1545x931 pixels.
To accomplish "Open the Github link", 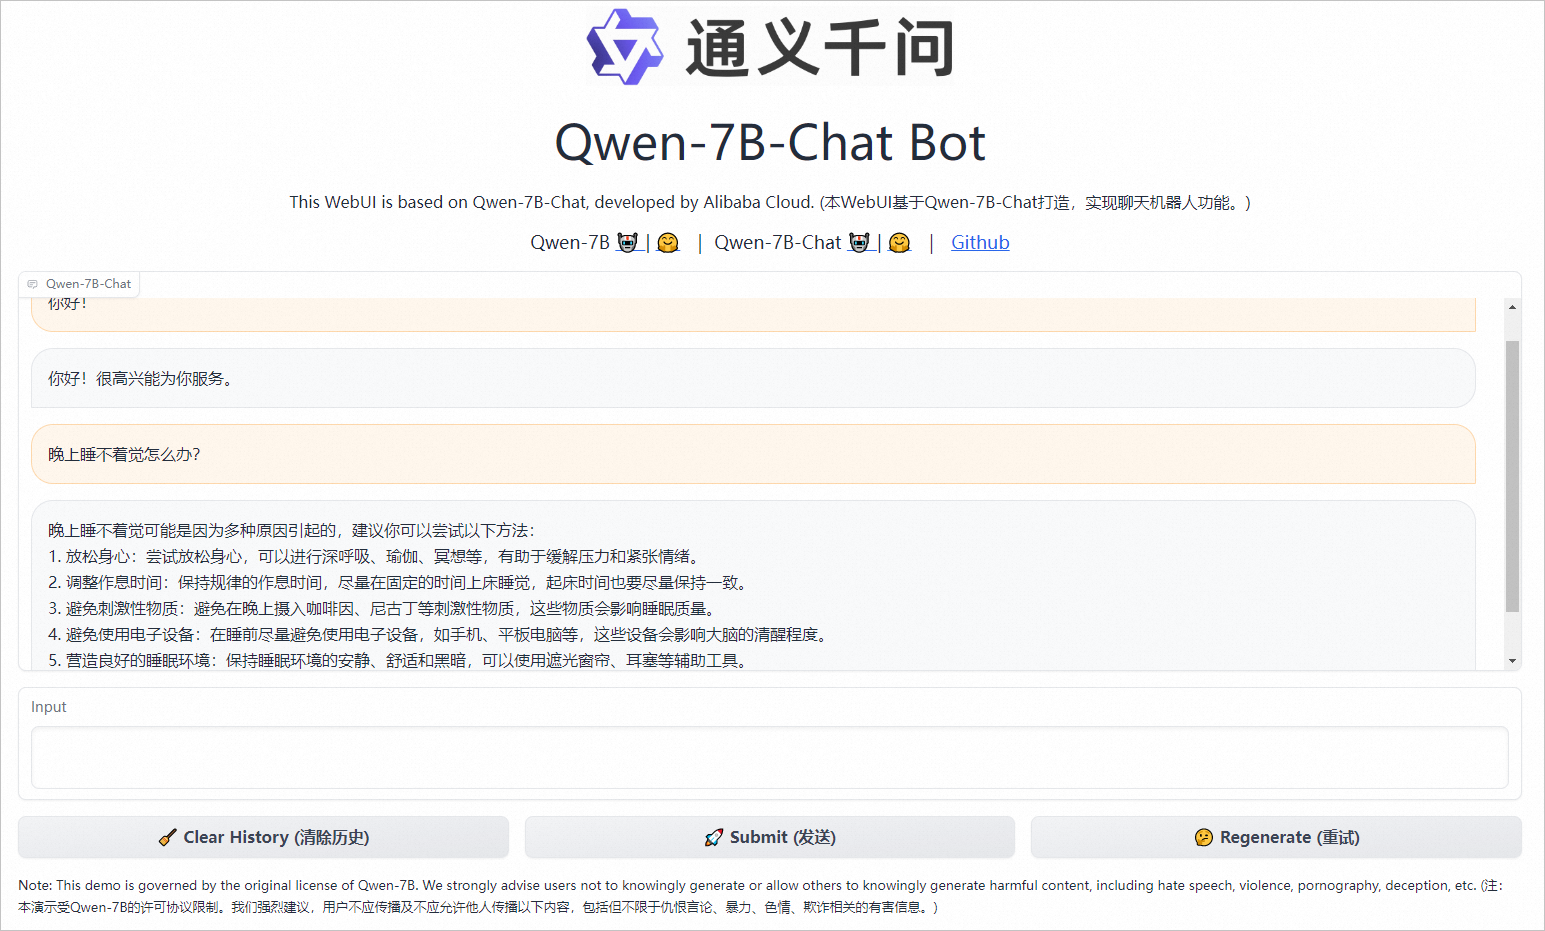I will (x=980, y=242).
